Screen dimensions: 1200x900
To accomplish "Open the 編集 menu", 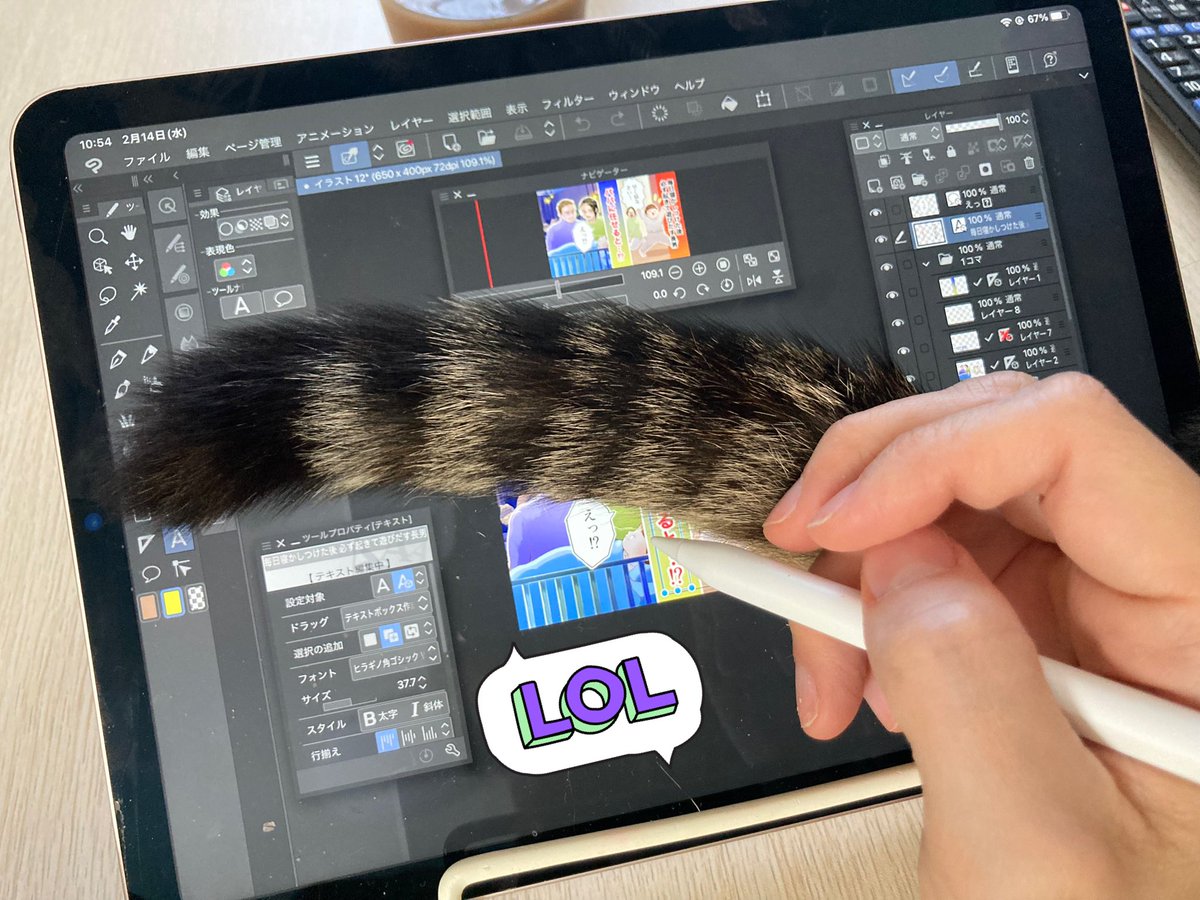I will pos(198,151).
